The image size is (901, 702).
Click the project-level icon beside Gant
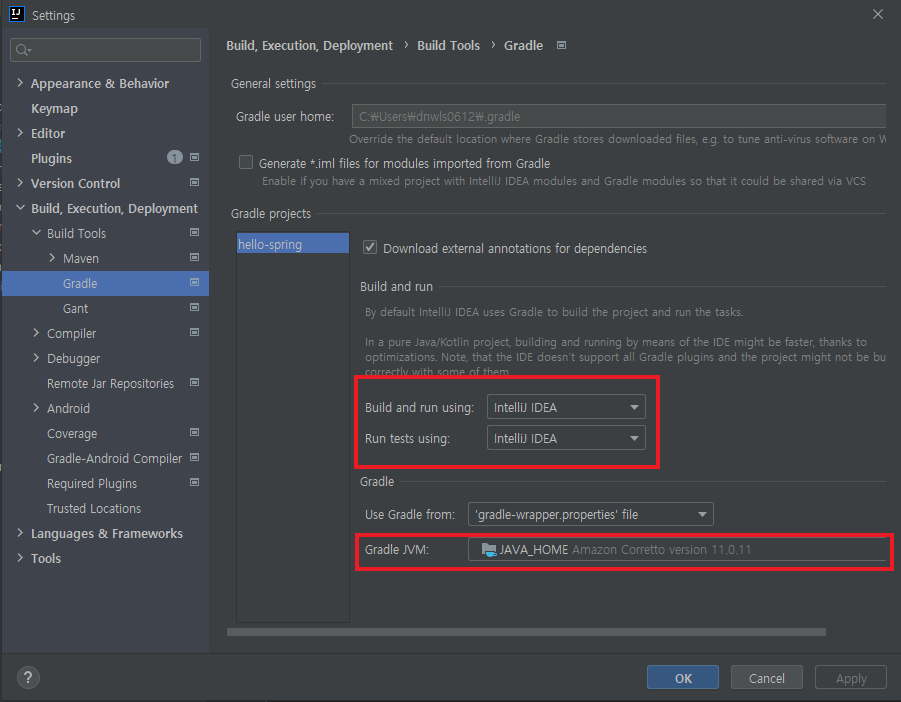click(194, 308)
